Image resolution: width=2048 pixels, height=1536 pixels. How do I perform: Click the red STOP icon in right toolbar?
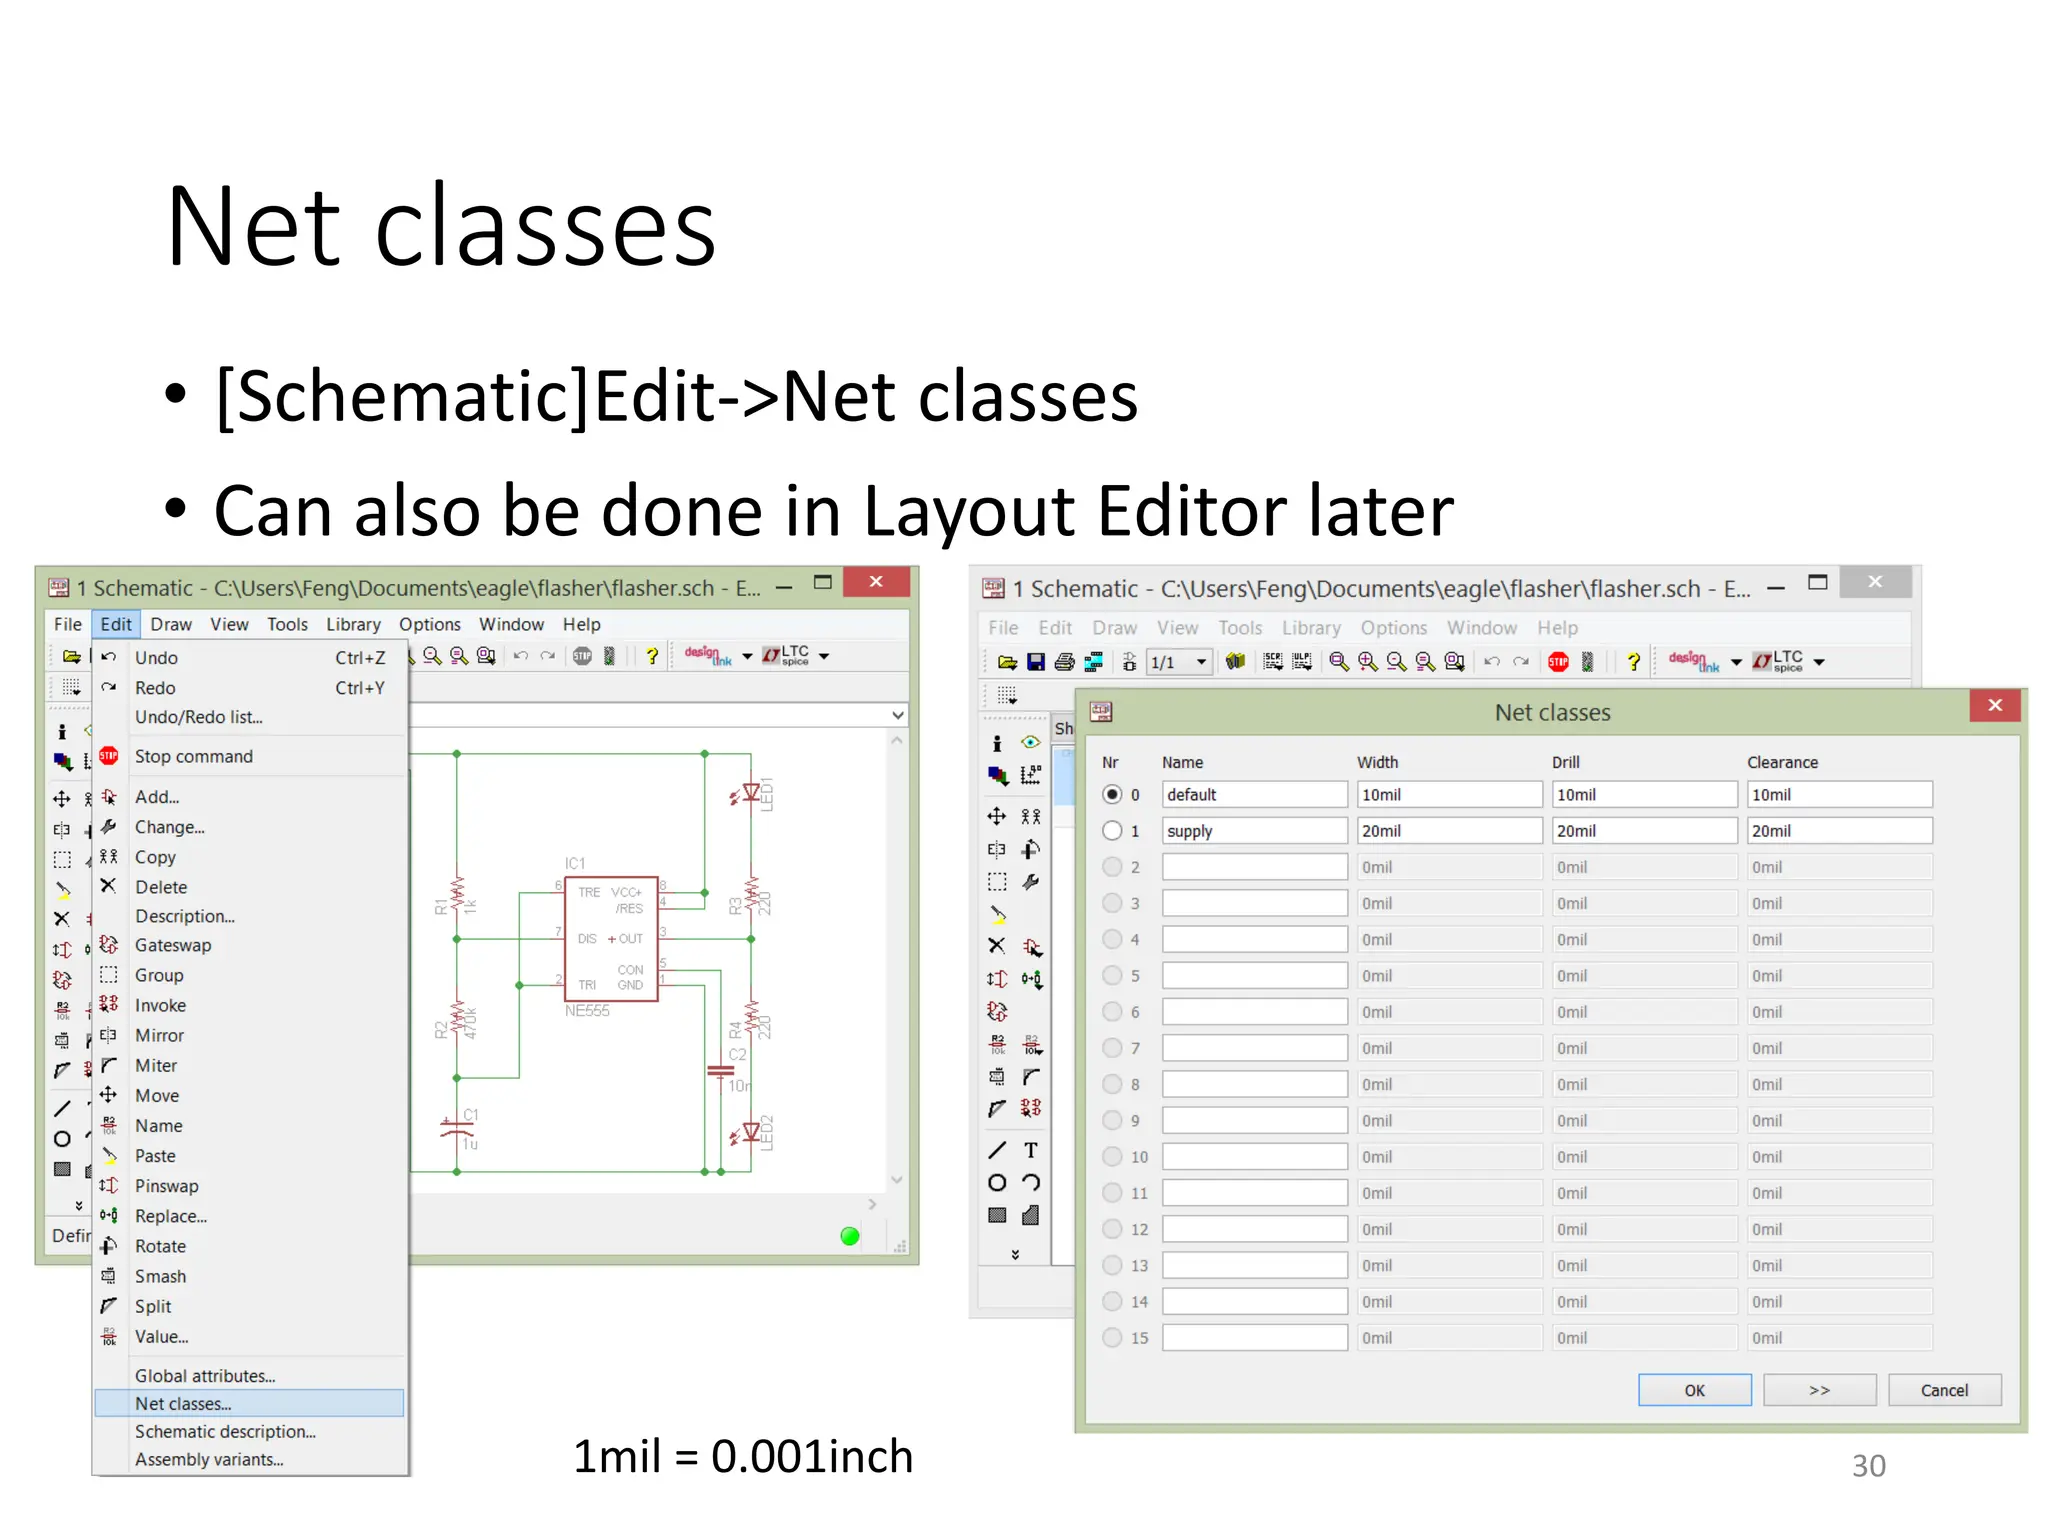[x=1558, y=661]
